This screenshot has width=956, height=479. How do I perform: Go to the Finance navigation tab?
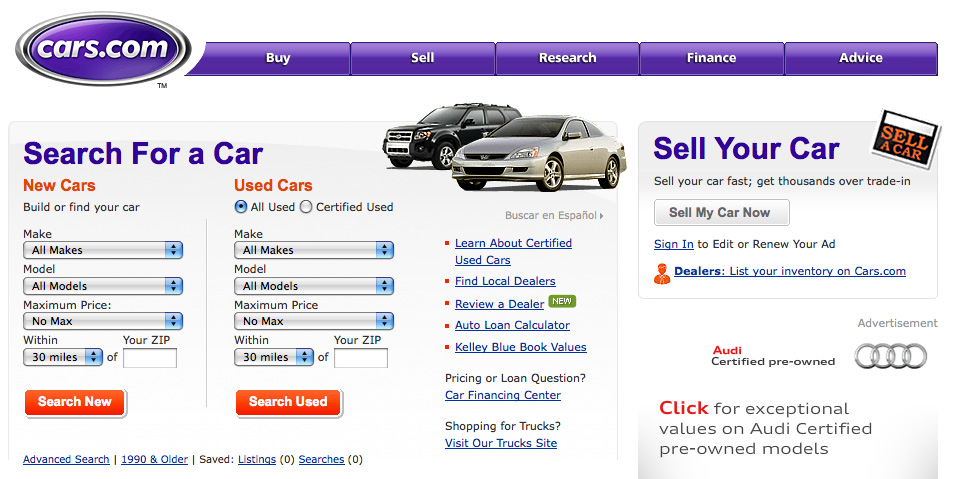pyautogui.click(x=711, y=58)
